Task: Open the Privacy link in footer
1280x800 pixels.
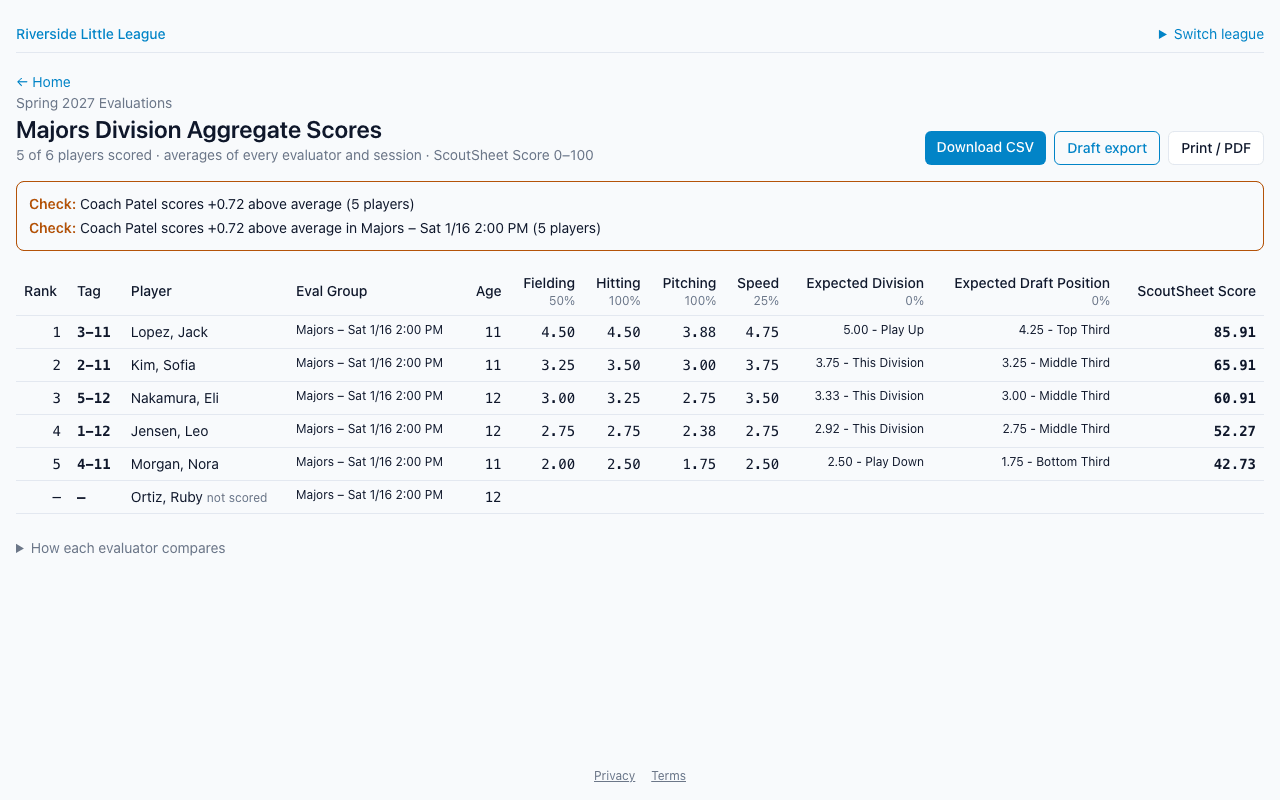Action: click(x=614, y=776)
